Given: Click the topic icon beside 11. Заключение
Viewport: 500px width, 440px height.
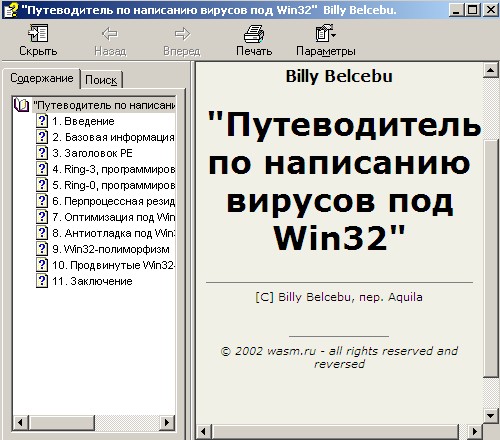Looking at the screenshot, I should 42,281.
